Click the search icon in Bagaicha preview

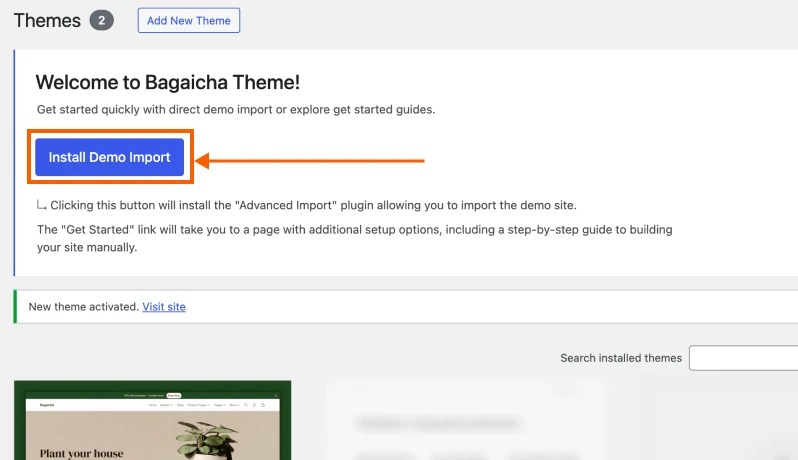[246, 405]
